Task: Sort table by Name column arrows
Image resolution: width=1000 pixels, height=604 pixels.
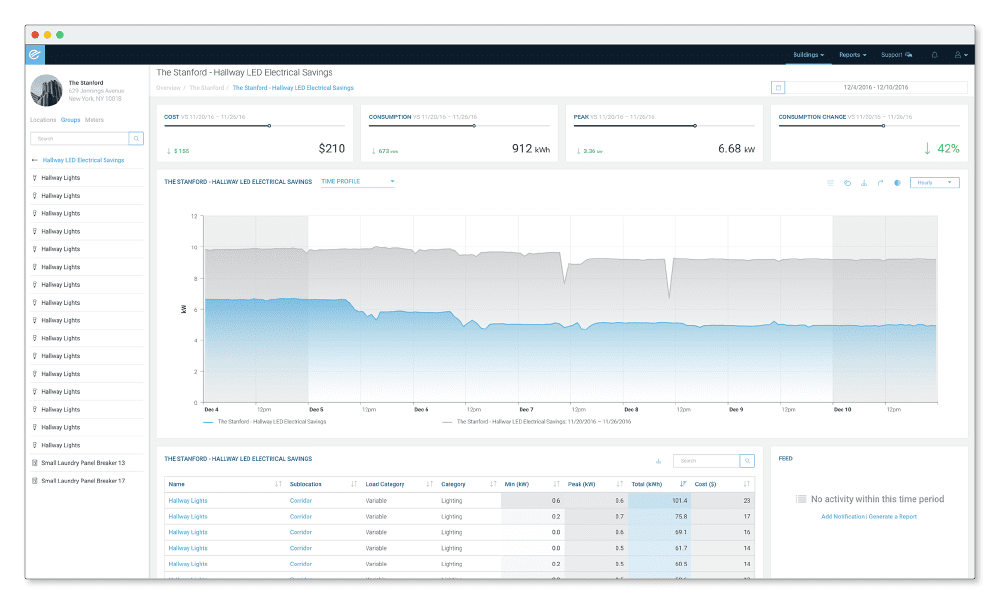Action: pos(278,484)
